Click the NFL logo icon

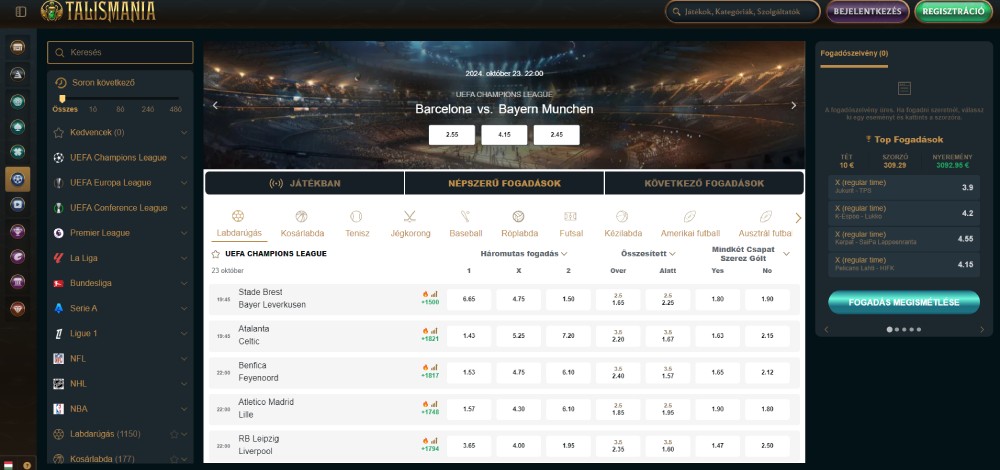pyautogui.click(x=59, y=358)
